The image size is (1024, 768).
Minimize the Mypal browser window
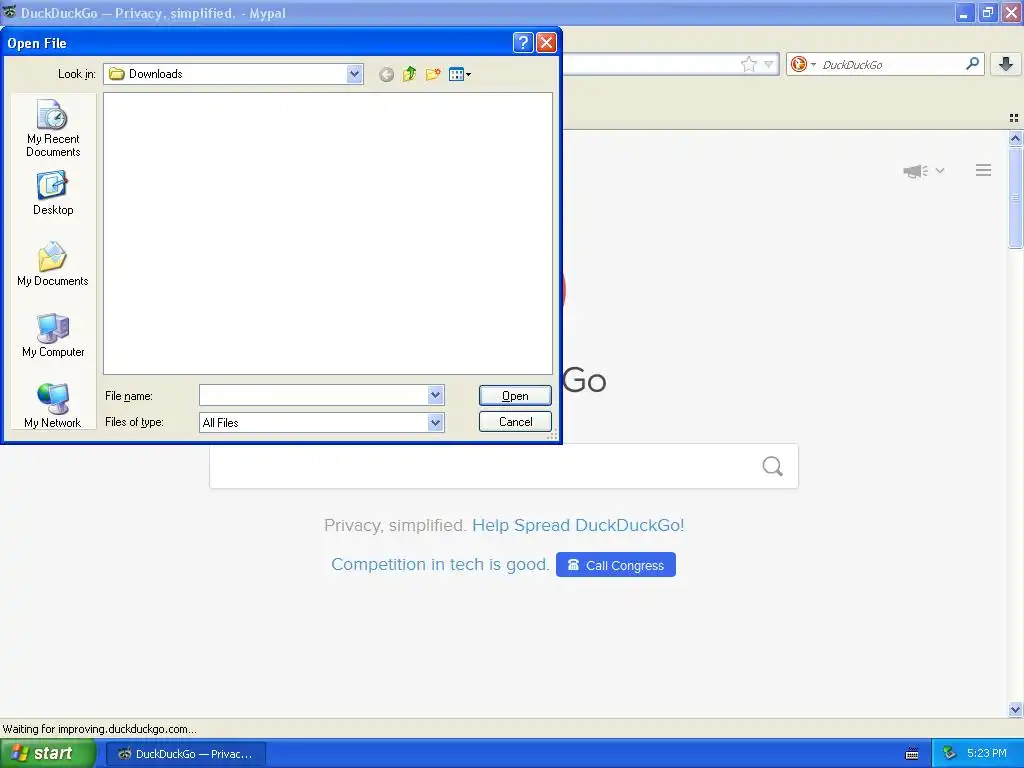click(x=965, y=13)
